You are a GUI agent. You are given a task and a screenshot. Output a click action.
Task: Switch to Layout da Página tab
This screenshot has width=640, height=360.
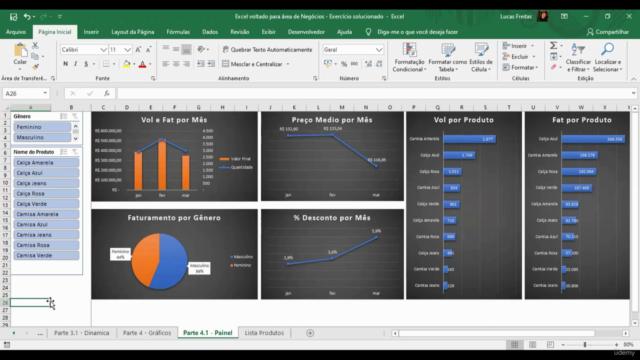pyautogui.click(x=133, y=32)
